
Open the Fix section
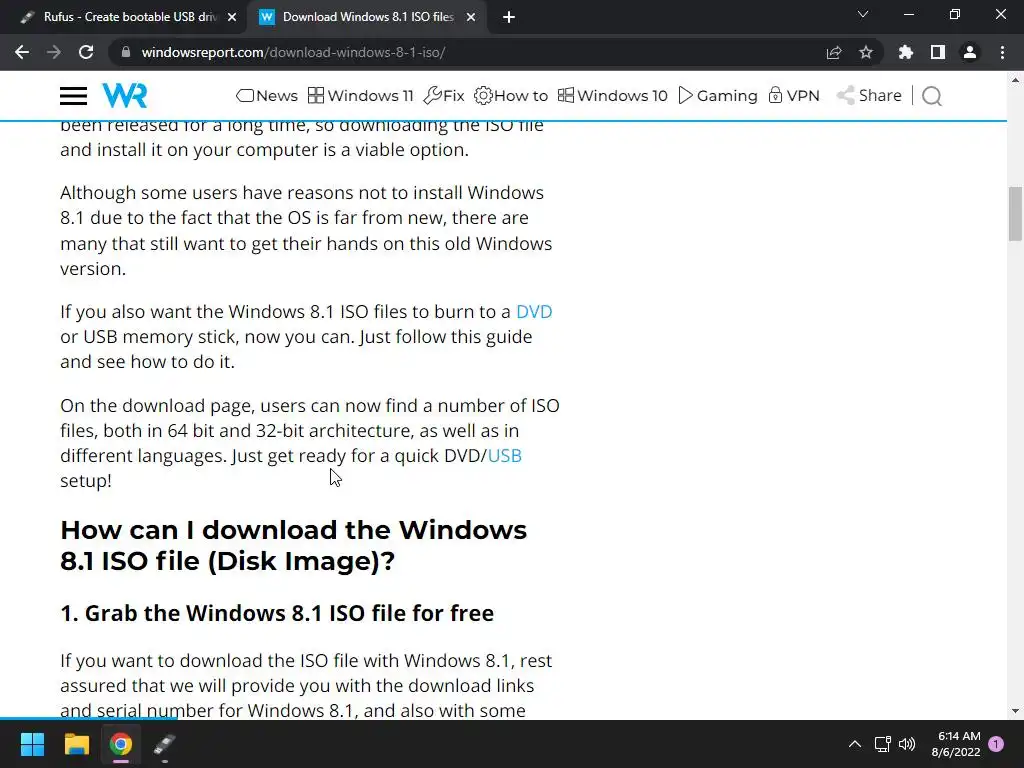(444, 95)
